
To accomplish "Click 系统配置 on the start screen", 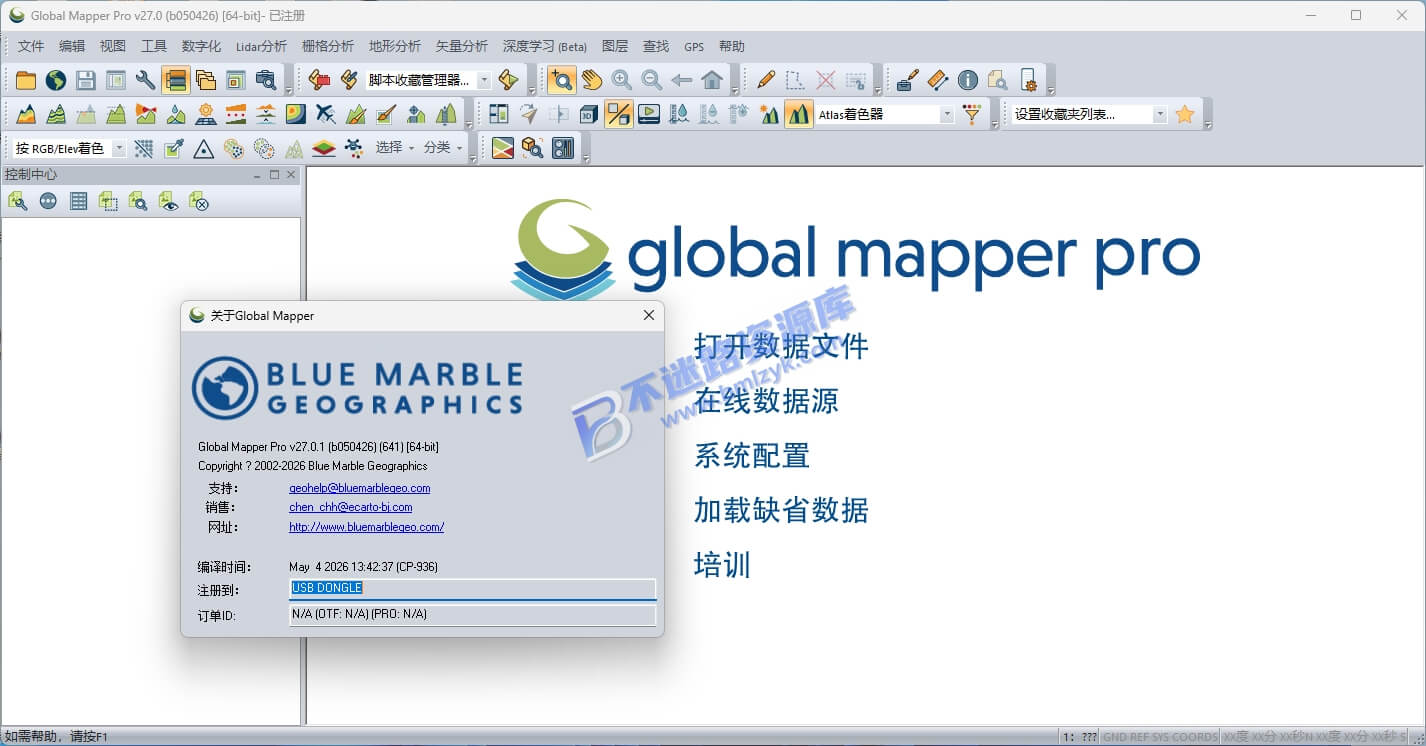I will tap(752, 456).
